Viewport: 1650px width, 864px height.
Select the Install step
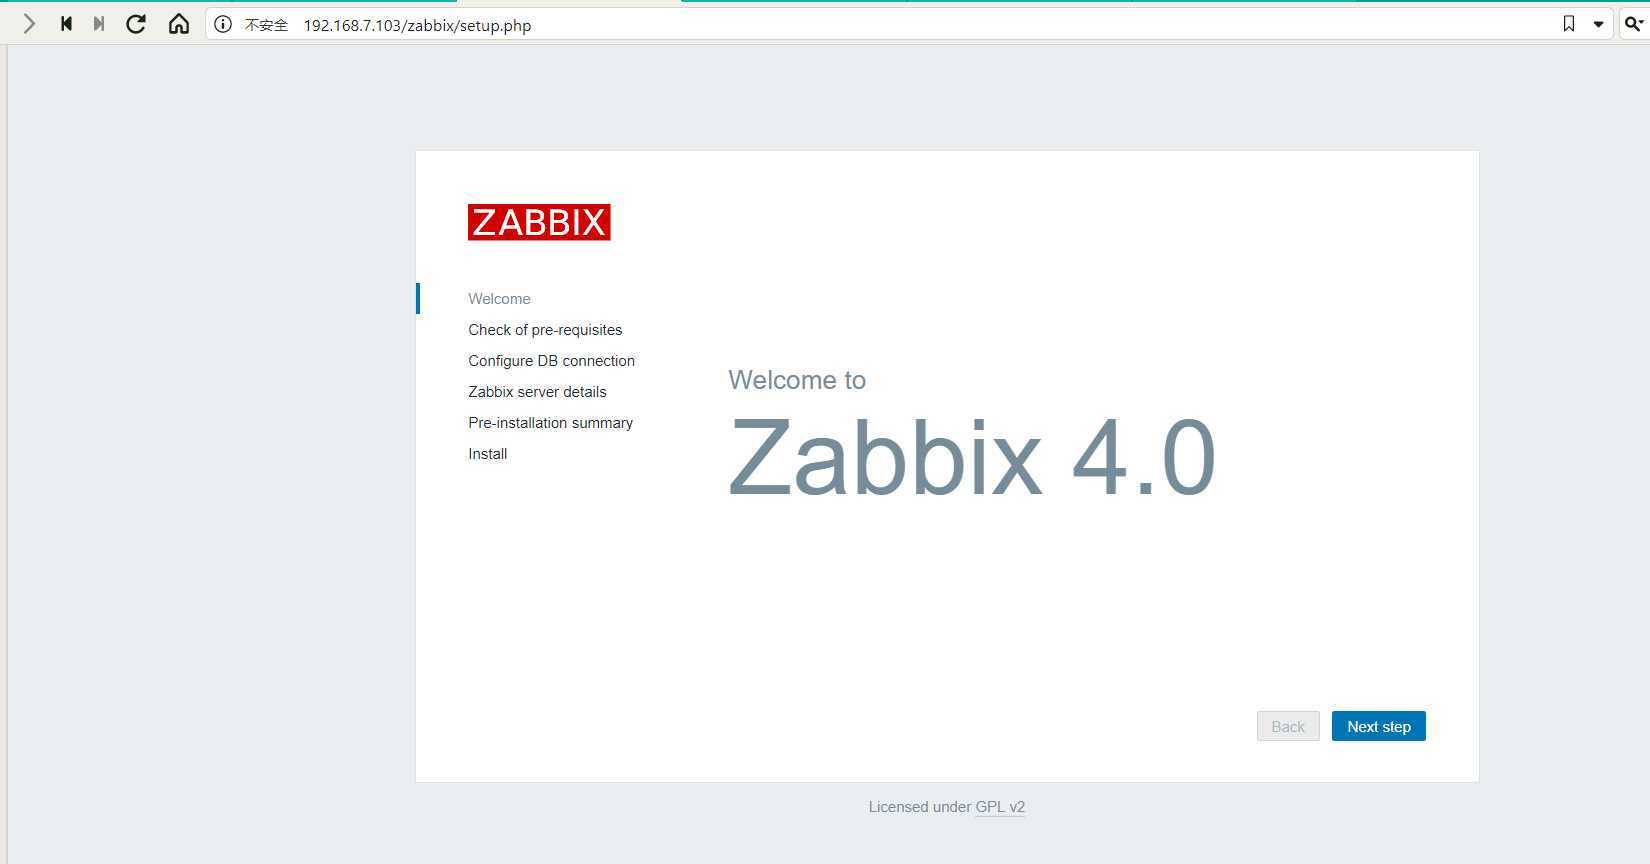coord(487,454)
